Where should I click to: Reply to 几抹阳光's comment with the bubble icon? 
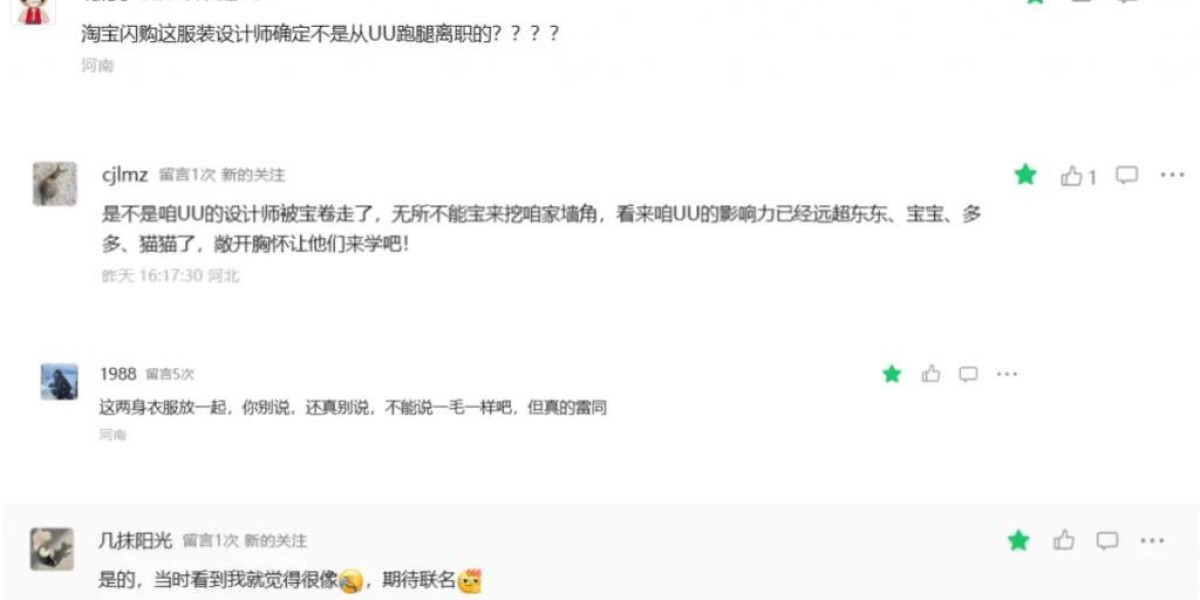click(x=1107, y=541)
